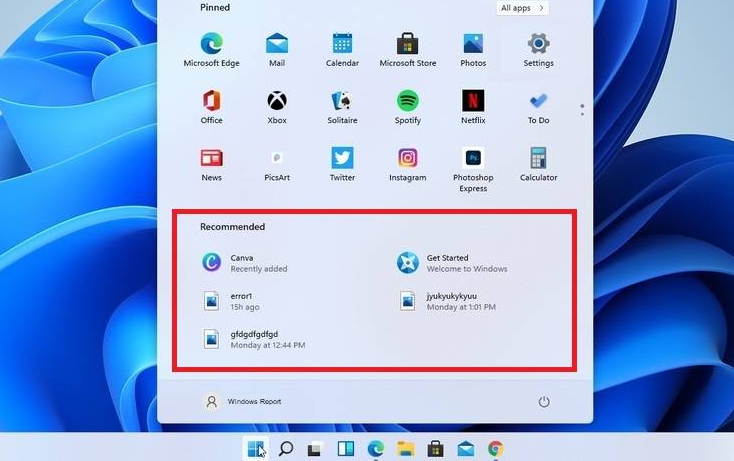Launch the Office app
Image resolution: width=734 pixels, height=461 pixels.
coord(212,107)
